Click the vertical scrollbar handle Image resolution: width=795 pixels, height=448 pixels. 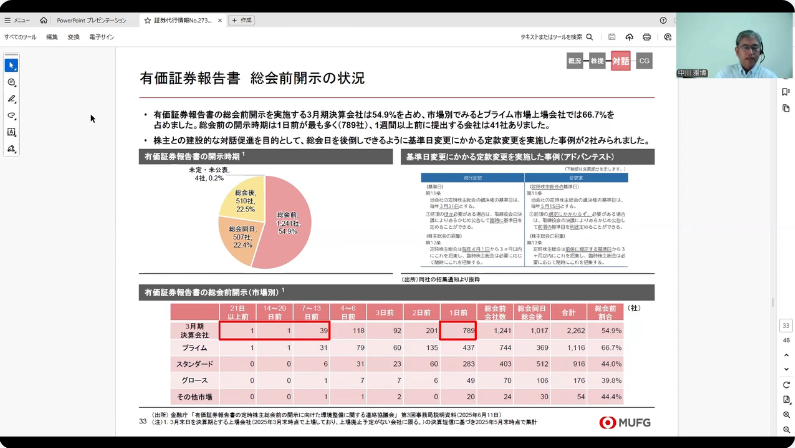pos(773,302)
